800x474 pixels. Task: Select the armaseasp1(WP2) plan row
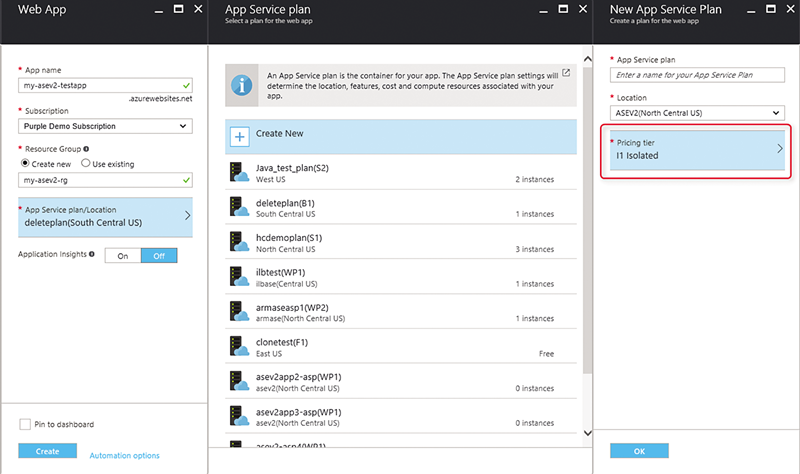(x=401, y=312)
